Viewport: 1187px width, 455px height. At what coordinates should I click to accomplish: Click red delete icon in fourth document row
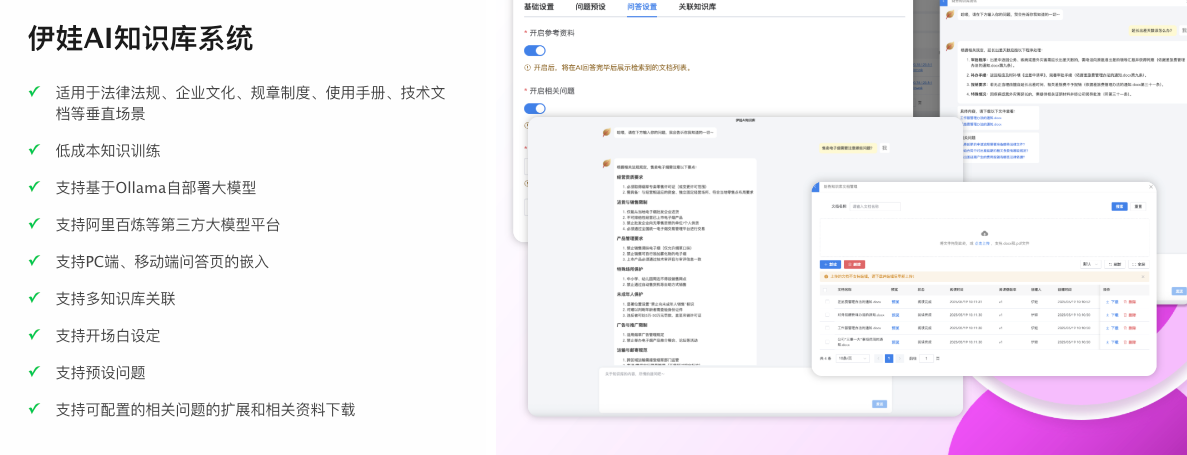pyautogui.click(x=1125, y=342)
